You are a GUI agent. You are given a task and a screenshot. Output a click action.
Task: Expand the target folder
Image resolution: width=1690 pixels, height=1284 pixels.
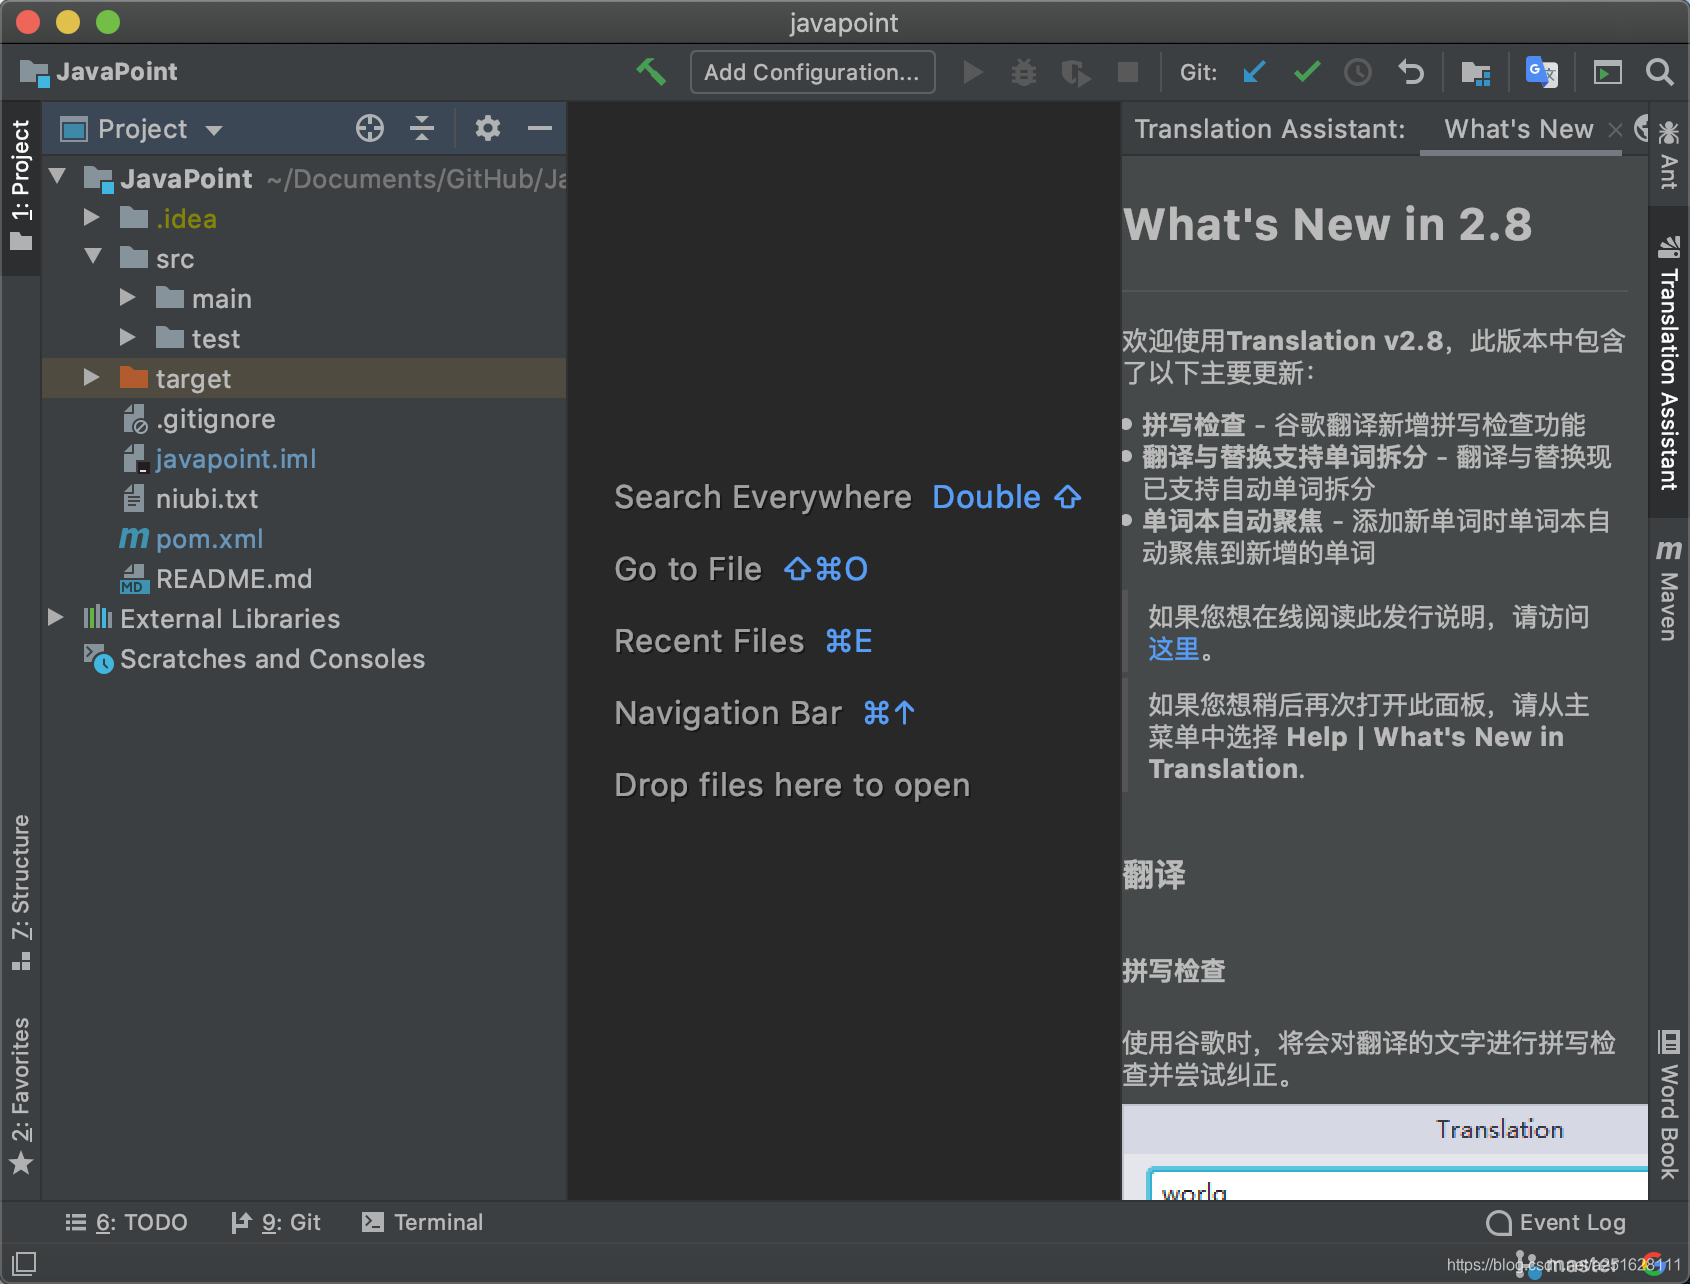pyautogui.click(x=92, y=377)
